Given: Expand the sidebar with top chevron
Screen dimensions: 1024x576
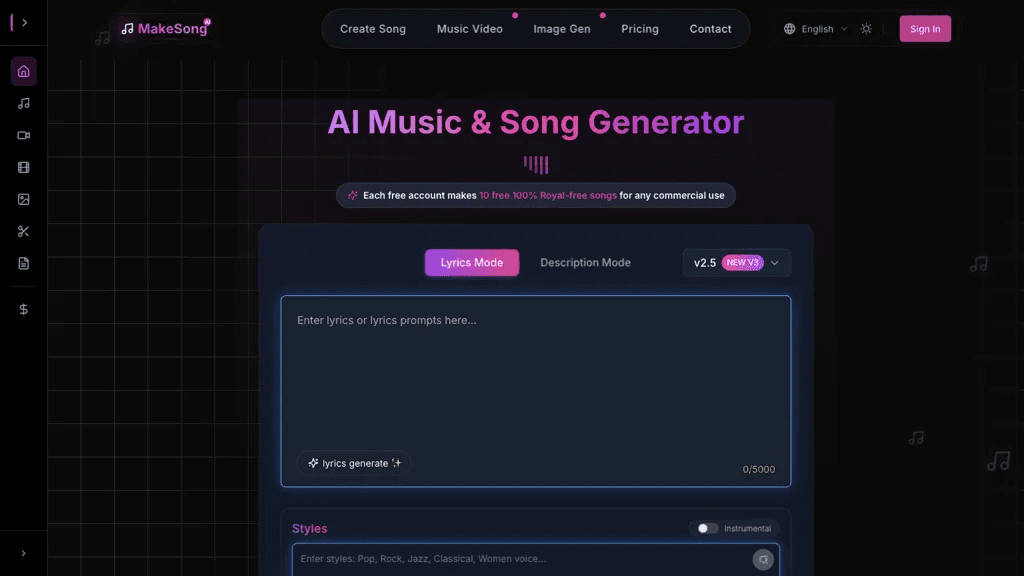Looking at the screenshot, I should pos(24,23).
